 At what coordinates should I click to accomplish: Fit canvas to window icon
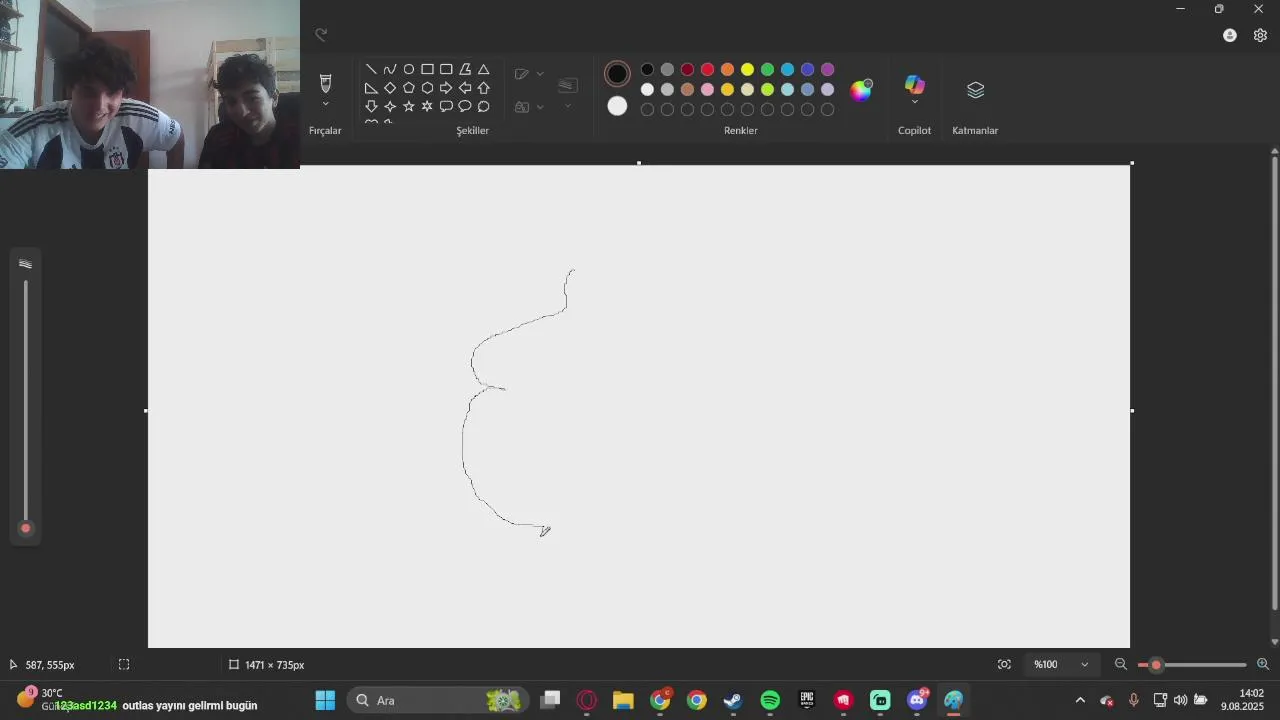[x=1004, y=664]
